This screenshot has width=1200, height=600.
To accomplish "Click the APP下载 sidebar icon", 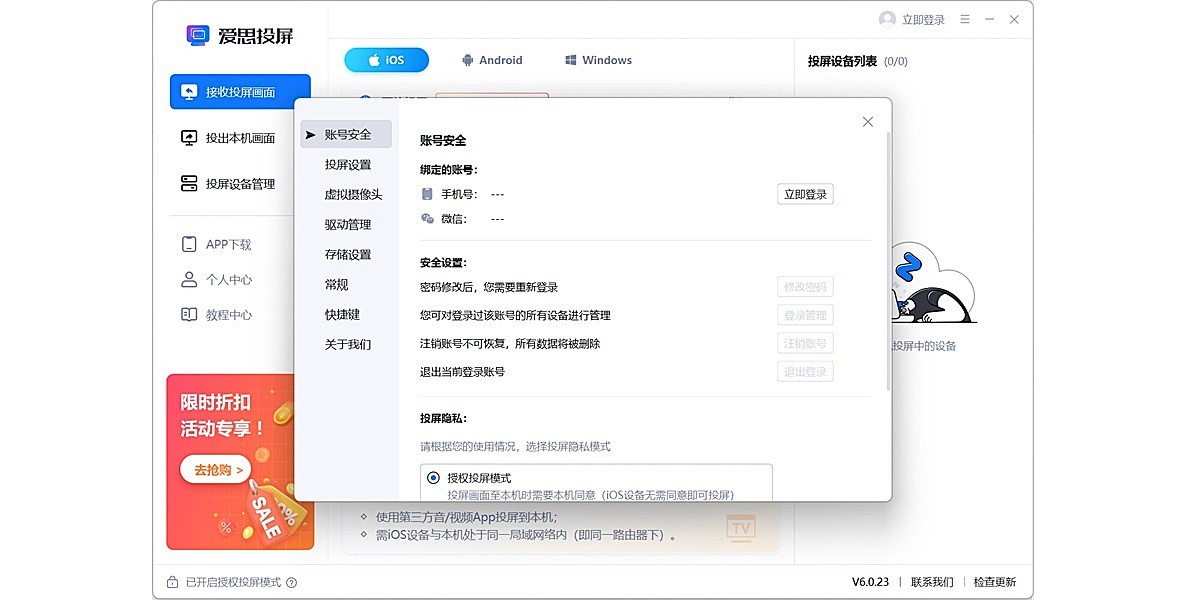I will click(x=190, y=243).
